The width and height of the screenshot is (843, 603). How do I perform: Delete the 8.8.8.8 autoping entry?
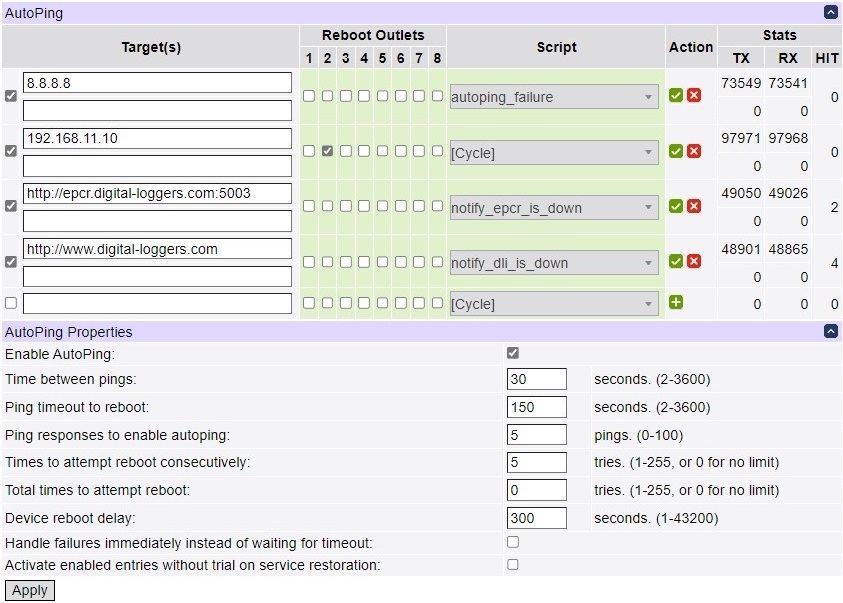pos(694,96)
